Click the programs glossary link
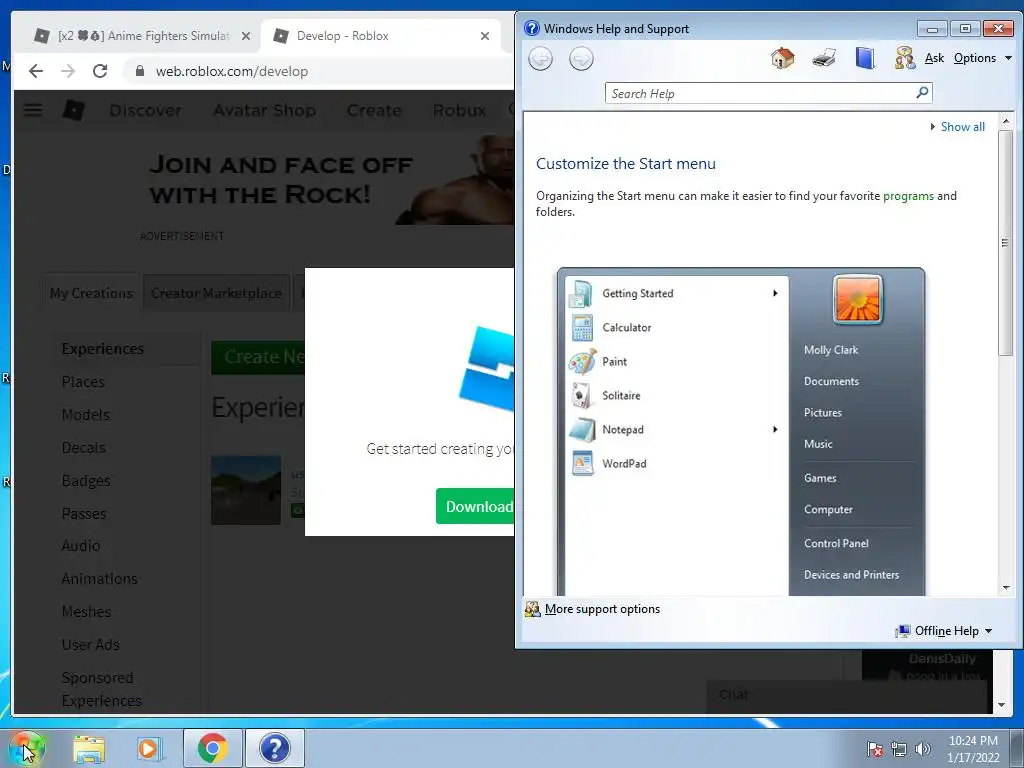 pos(908,196)
